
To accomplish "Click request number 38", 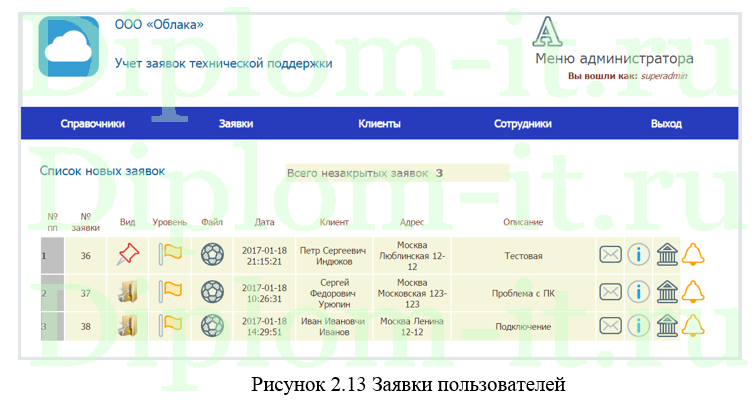I will [85, 327].
